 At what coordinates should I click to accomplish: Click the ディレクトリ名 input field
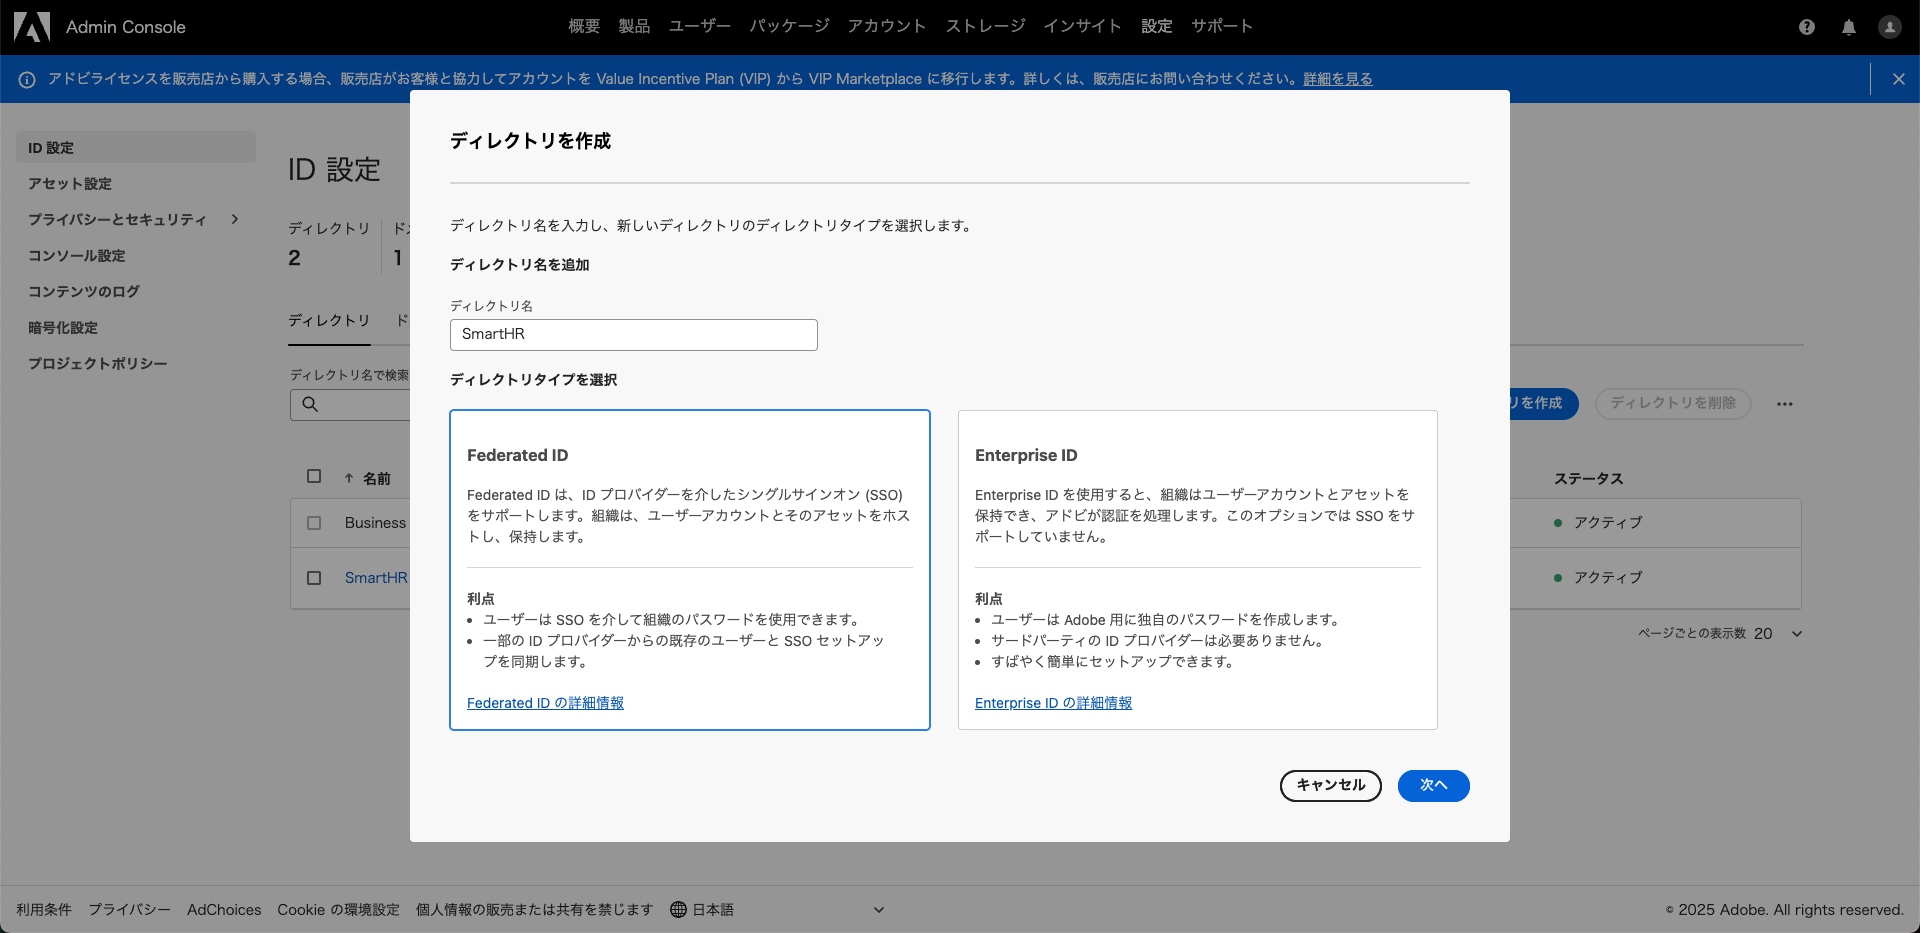(634, 334)
